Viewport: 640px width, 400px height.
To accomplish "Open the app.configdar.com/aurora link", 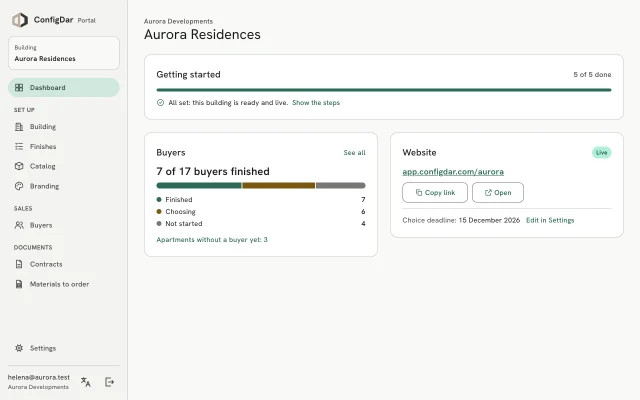I will 453,172.
